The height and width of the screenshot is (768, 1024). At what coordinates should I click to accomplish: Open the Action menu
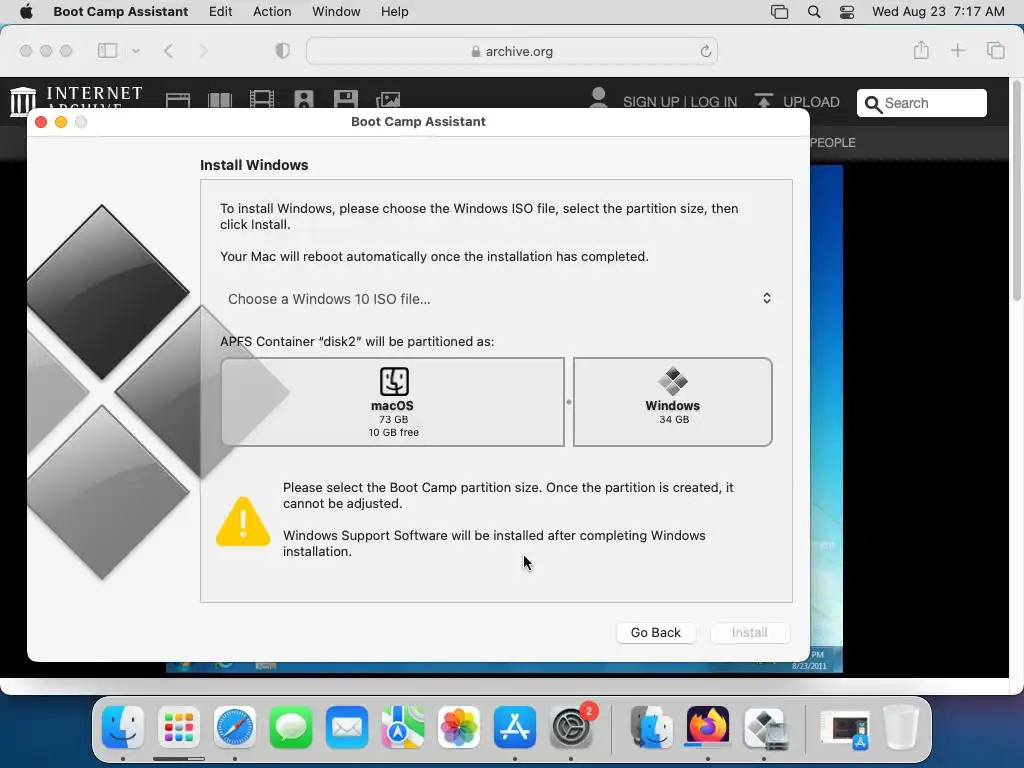272,12
